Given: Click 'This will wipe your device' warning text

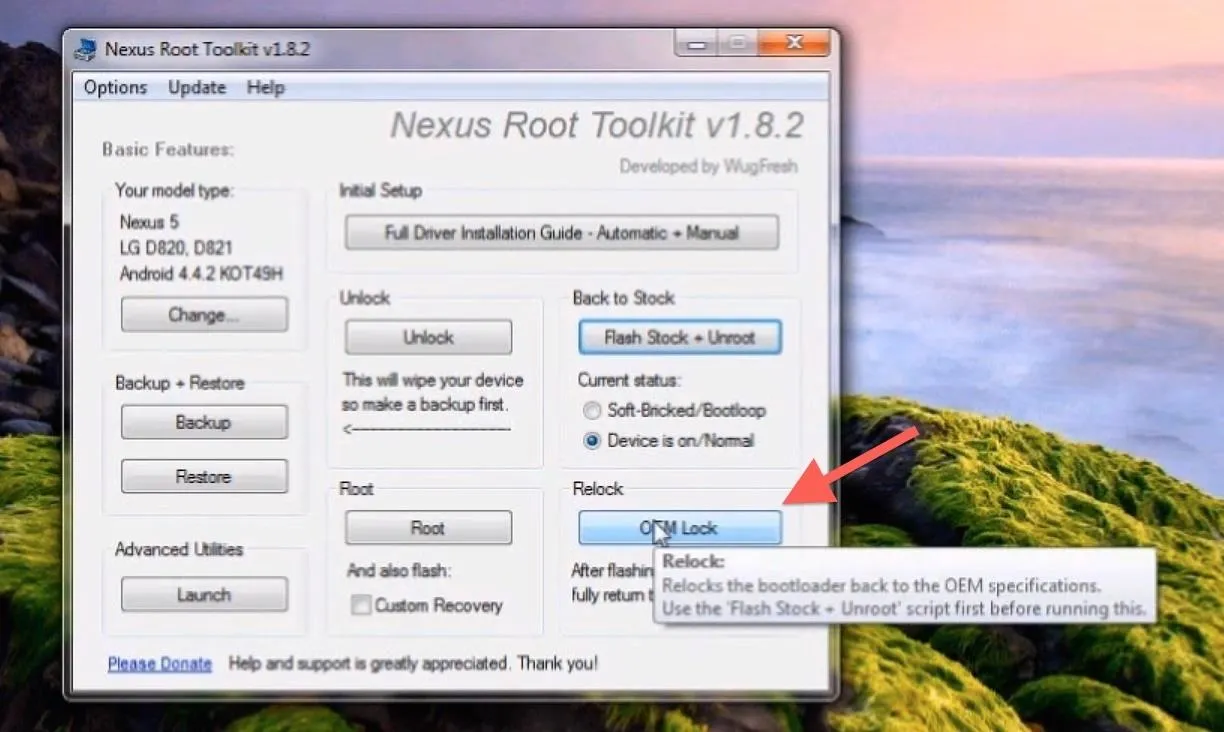Looking at the screenshot, I should tap(433, 380).
